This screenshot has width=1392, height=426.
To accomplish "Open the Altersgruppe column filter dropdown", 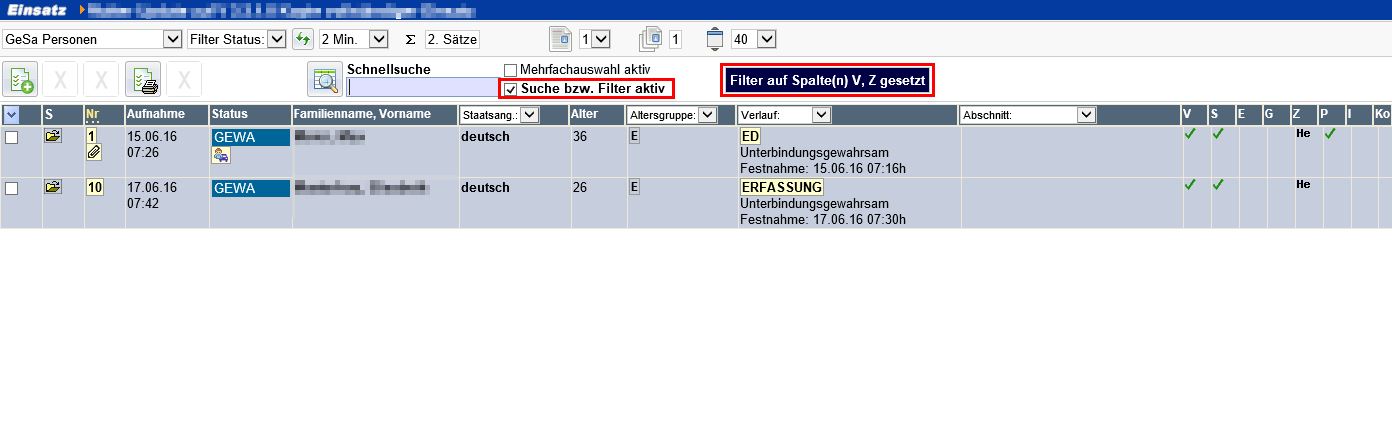I will (673, 115).
